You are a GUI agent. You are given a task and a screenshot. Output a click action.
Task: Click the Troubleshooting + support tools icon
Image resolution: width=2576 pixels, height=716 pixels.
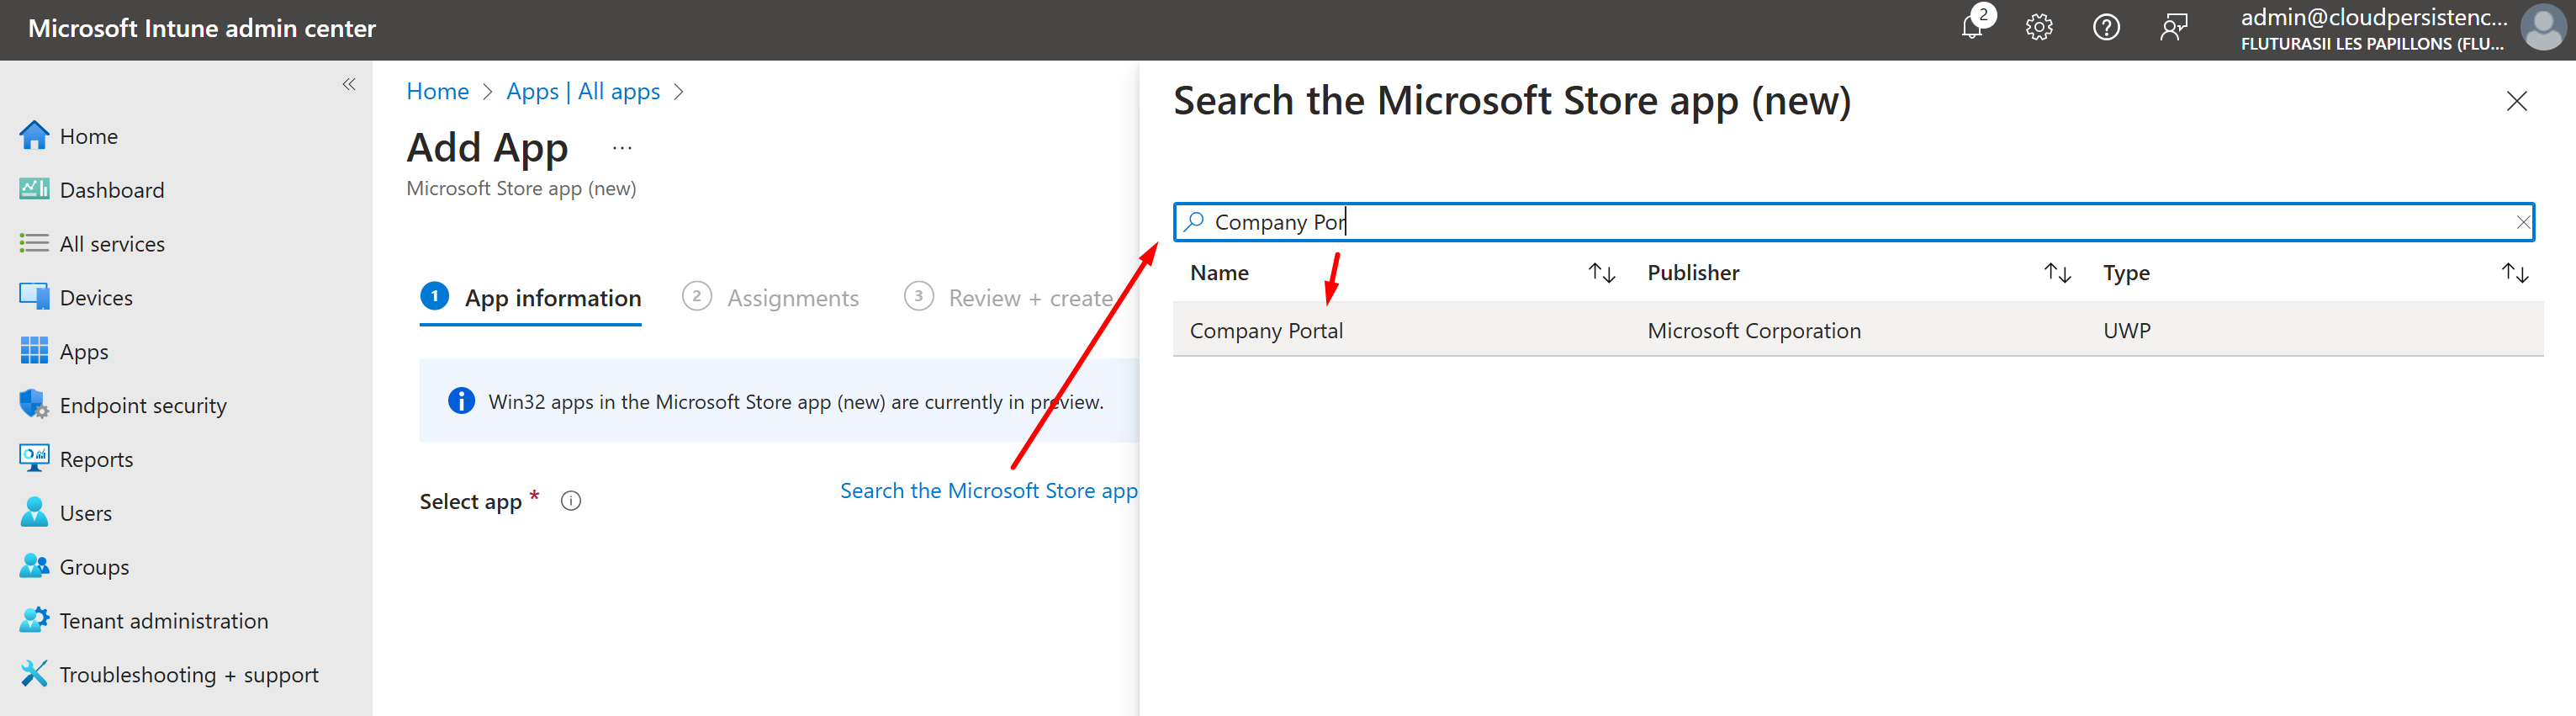coord(34,674)
